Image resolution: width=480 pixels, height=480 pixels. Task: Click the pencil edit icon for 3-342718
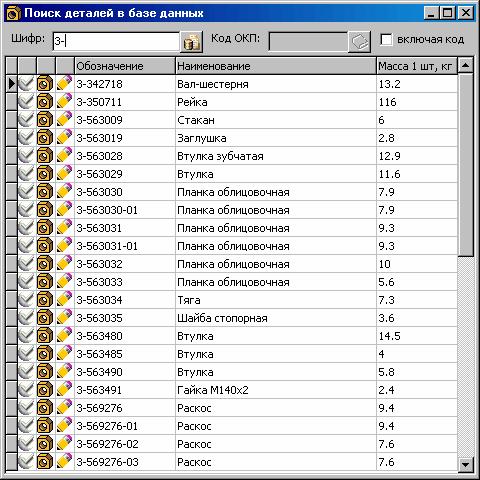point(64,83)
